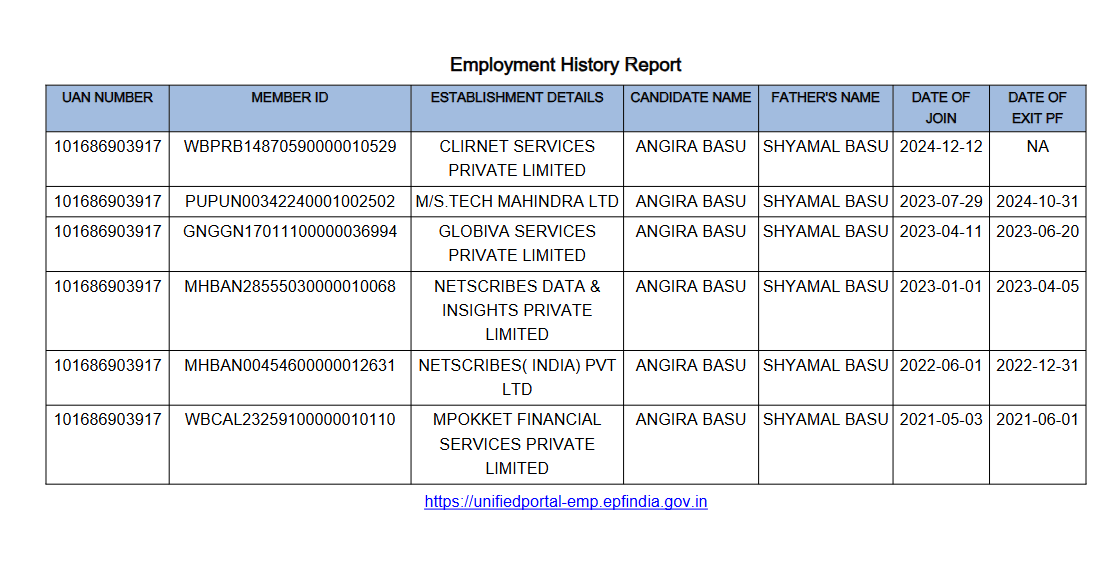Open the unifiedportal-emp.epfindia.gov.in link
The height and width of the screenshot is (582, 1110).
coord(566,501)
